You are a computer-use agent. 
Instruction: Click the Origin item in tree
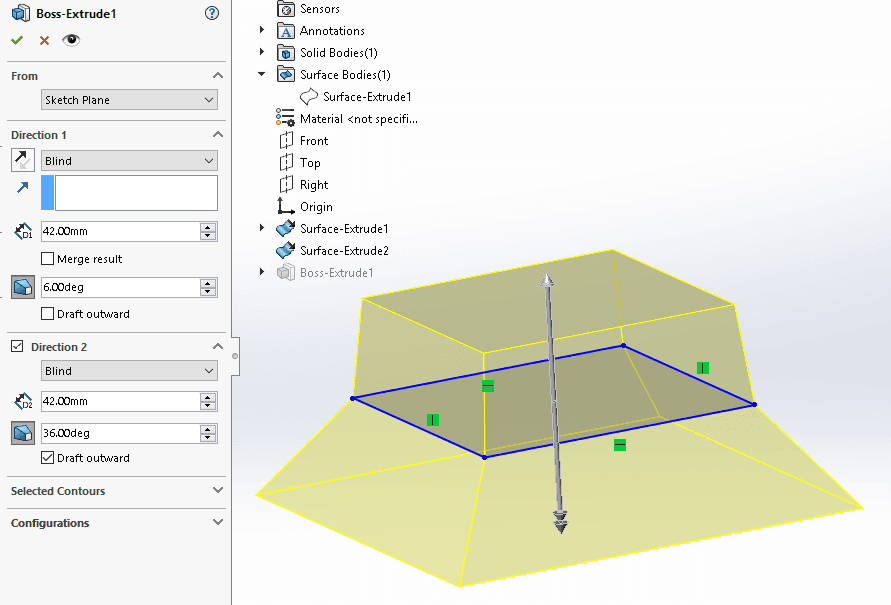316,207
